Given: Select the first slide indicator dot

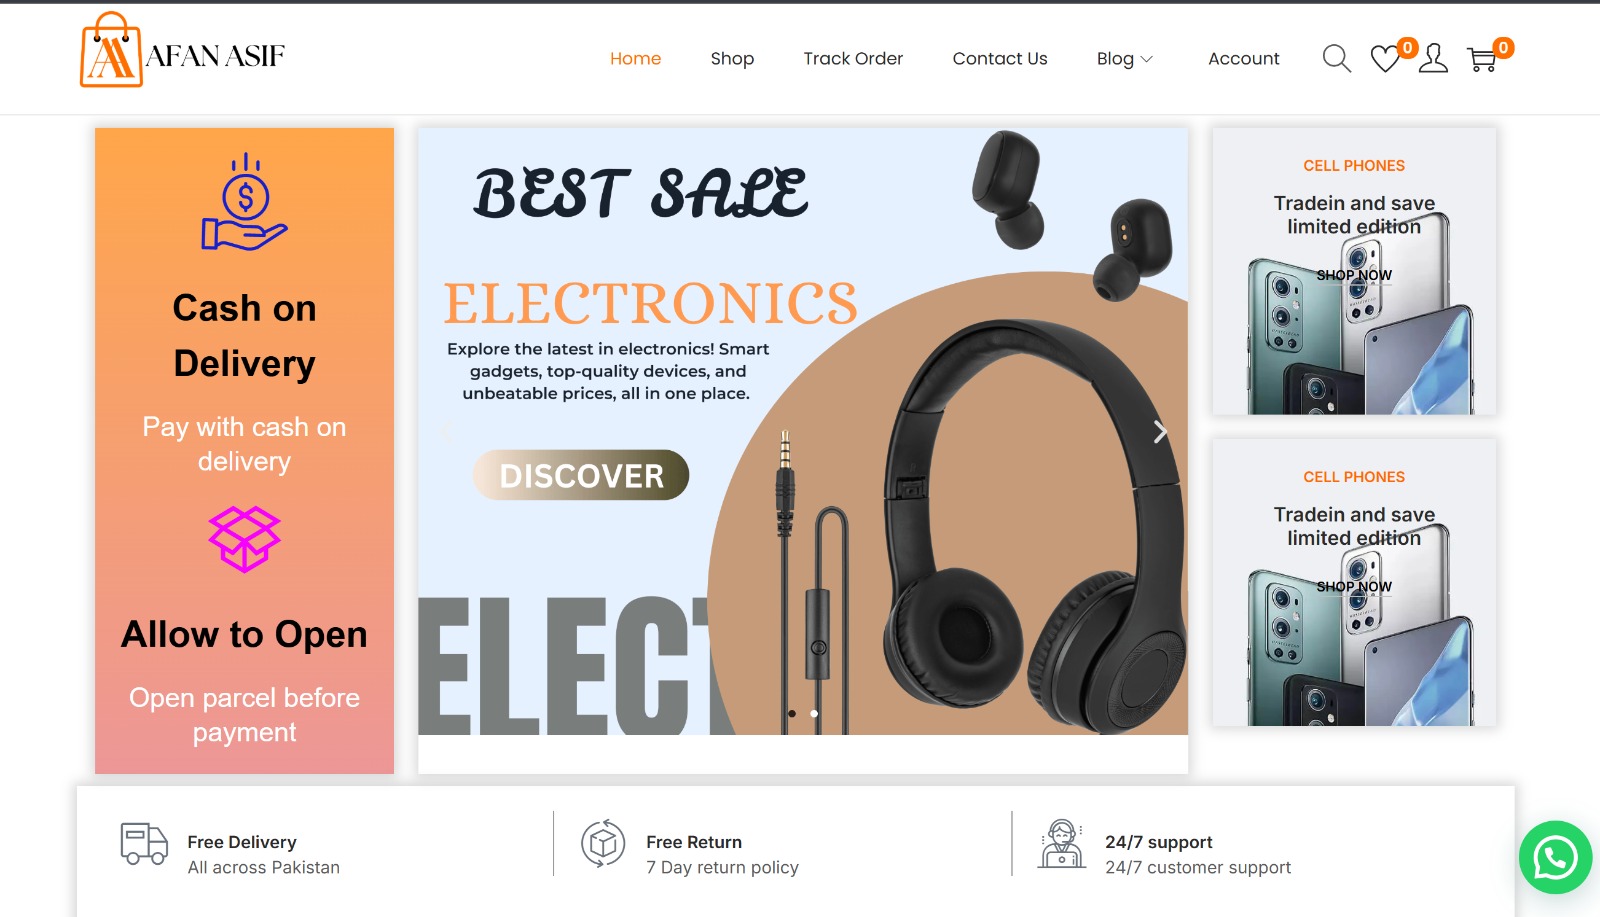Looking at the screenshot, I should point(792,713).
